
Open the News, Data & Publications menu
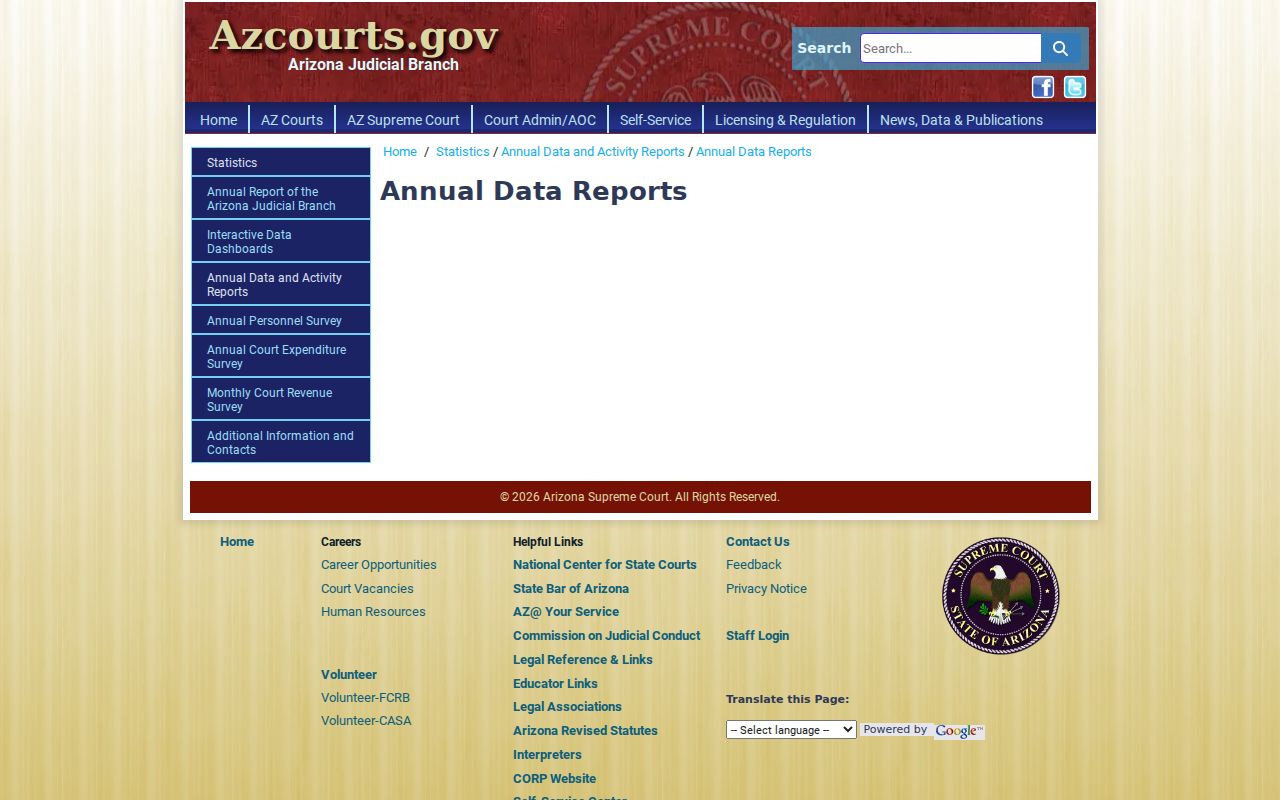click(961, 120)
